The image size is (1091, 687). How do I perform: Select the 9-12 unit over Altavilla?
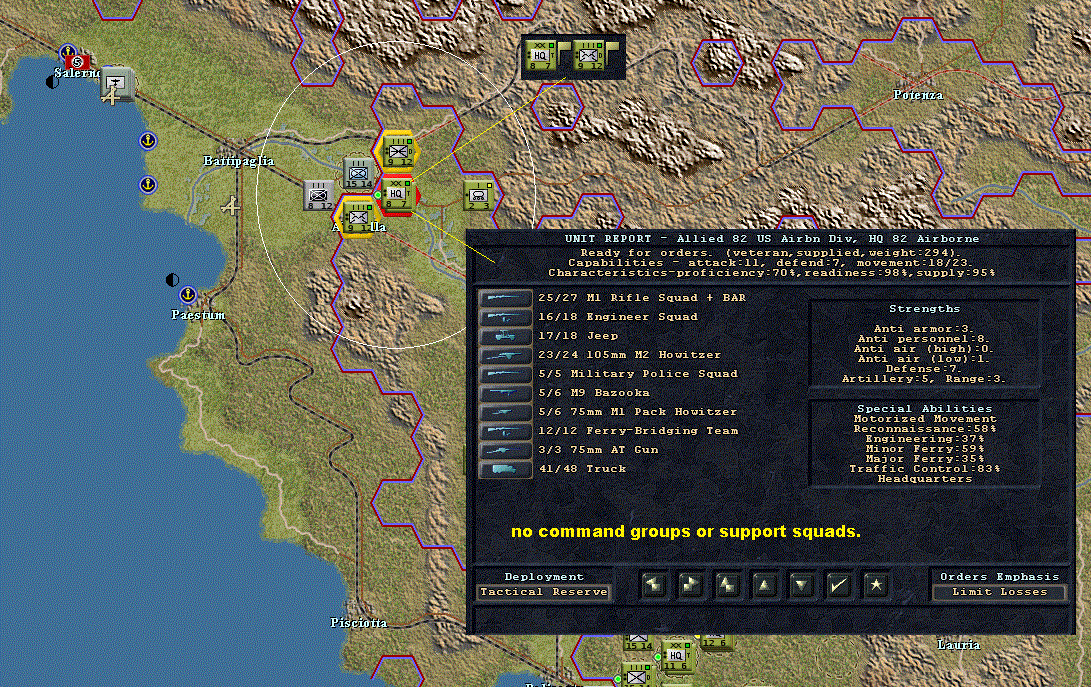[359, 216]
